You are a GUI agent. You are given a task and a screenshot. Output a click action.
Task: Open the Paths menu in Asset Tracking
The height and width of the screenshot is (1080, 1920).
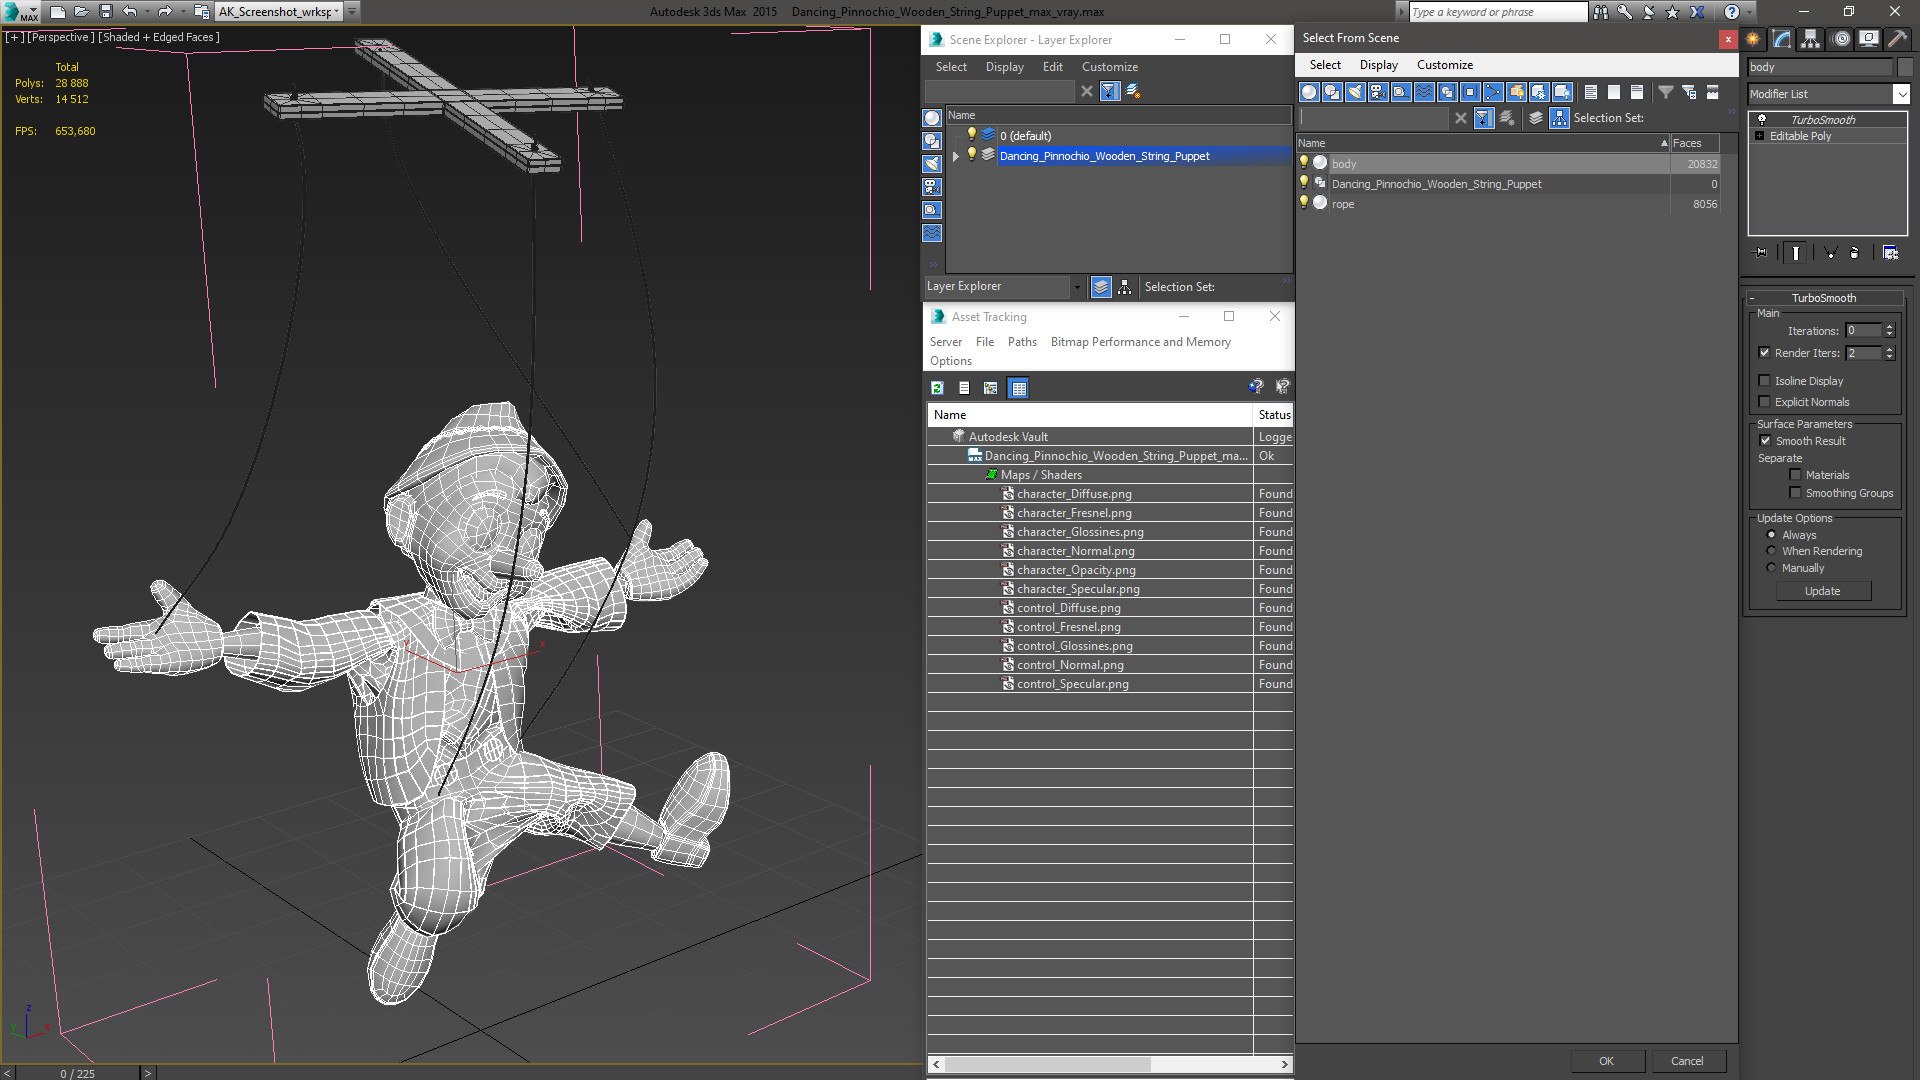tap(1021, 342)
